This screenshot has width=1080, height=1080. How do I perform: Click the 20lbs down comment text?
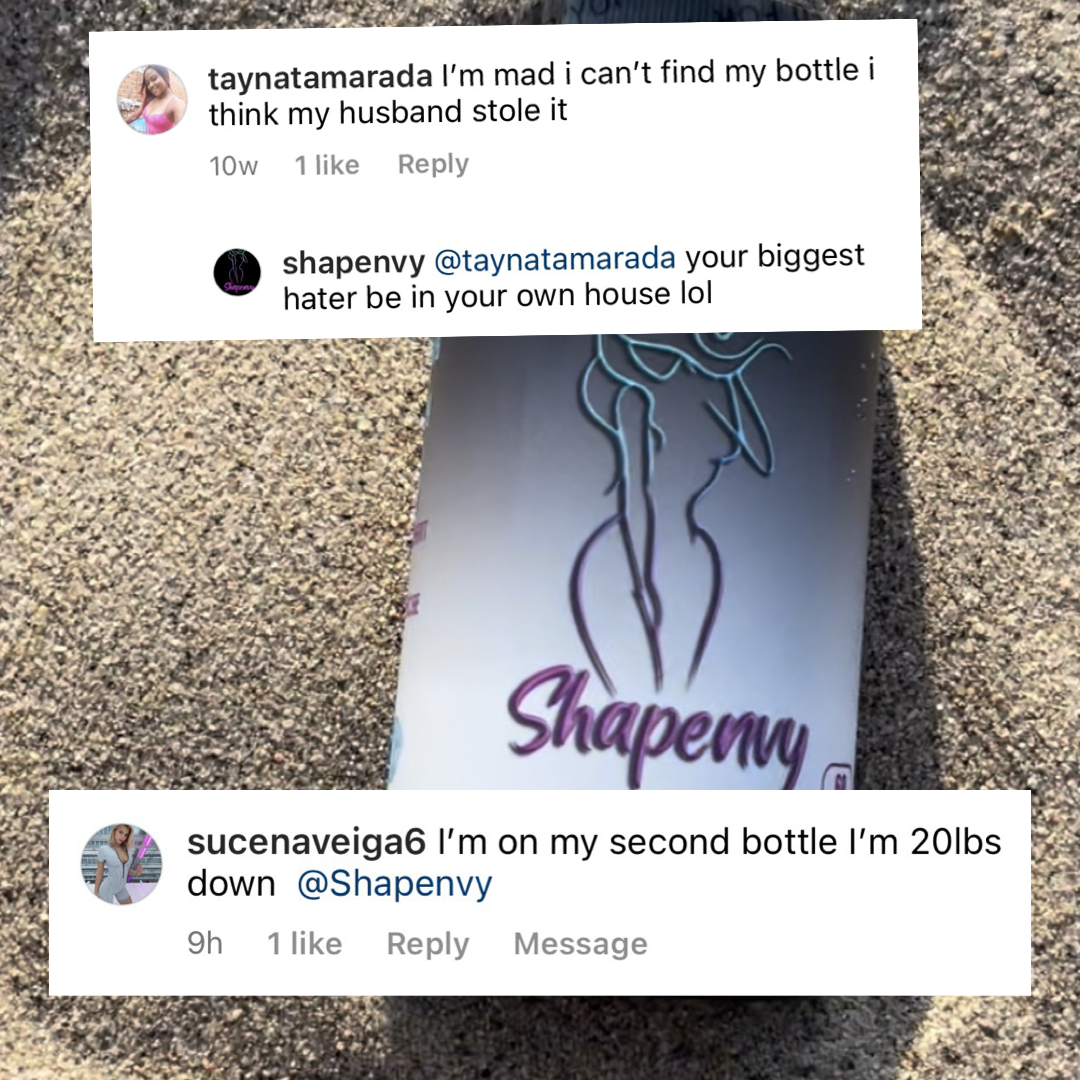(594, 863)
